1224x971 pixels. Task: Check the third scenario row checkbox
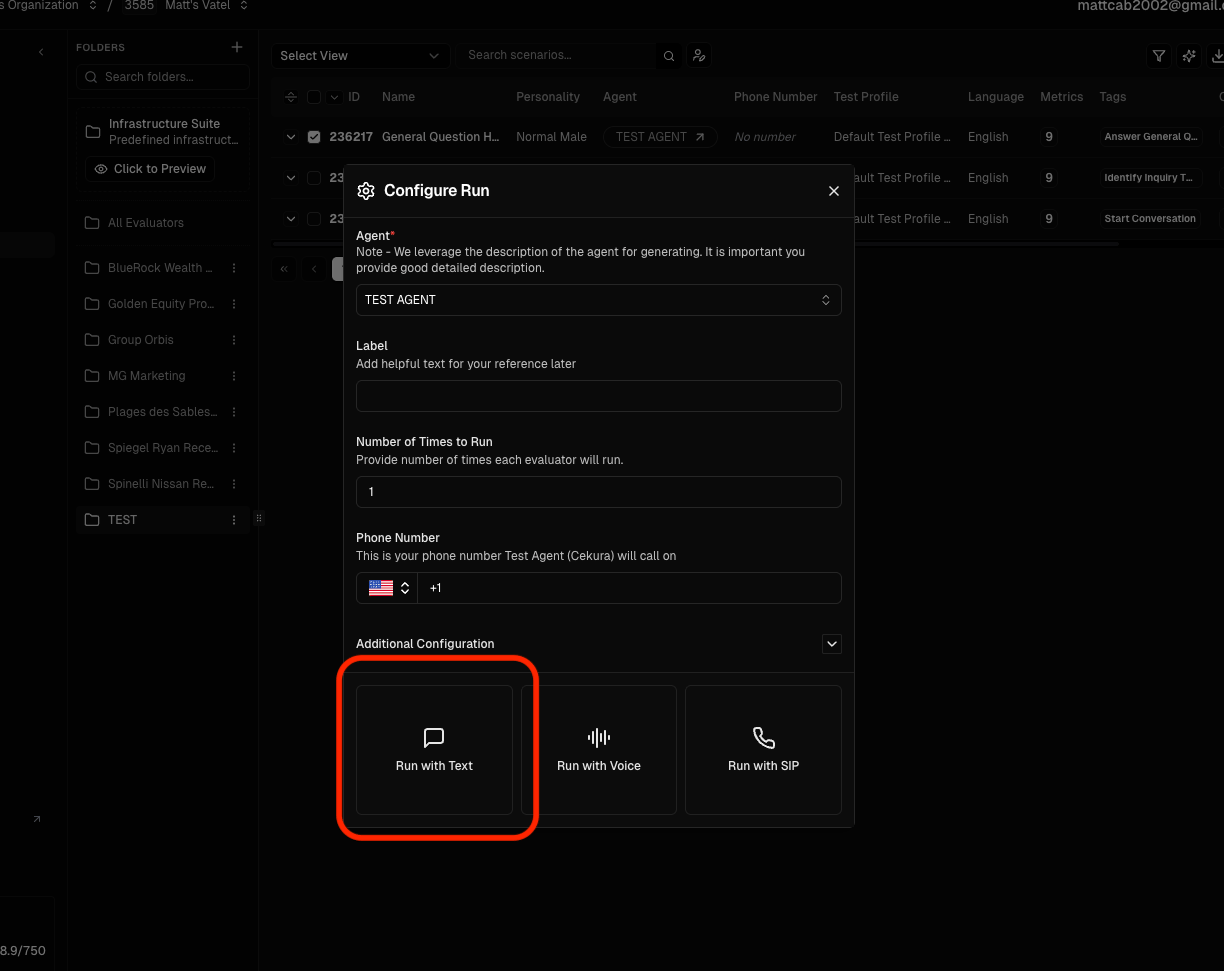(314, 219)
